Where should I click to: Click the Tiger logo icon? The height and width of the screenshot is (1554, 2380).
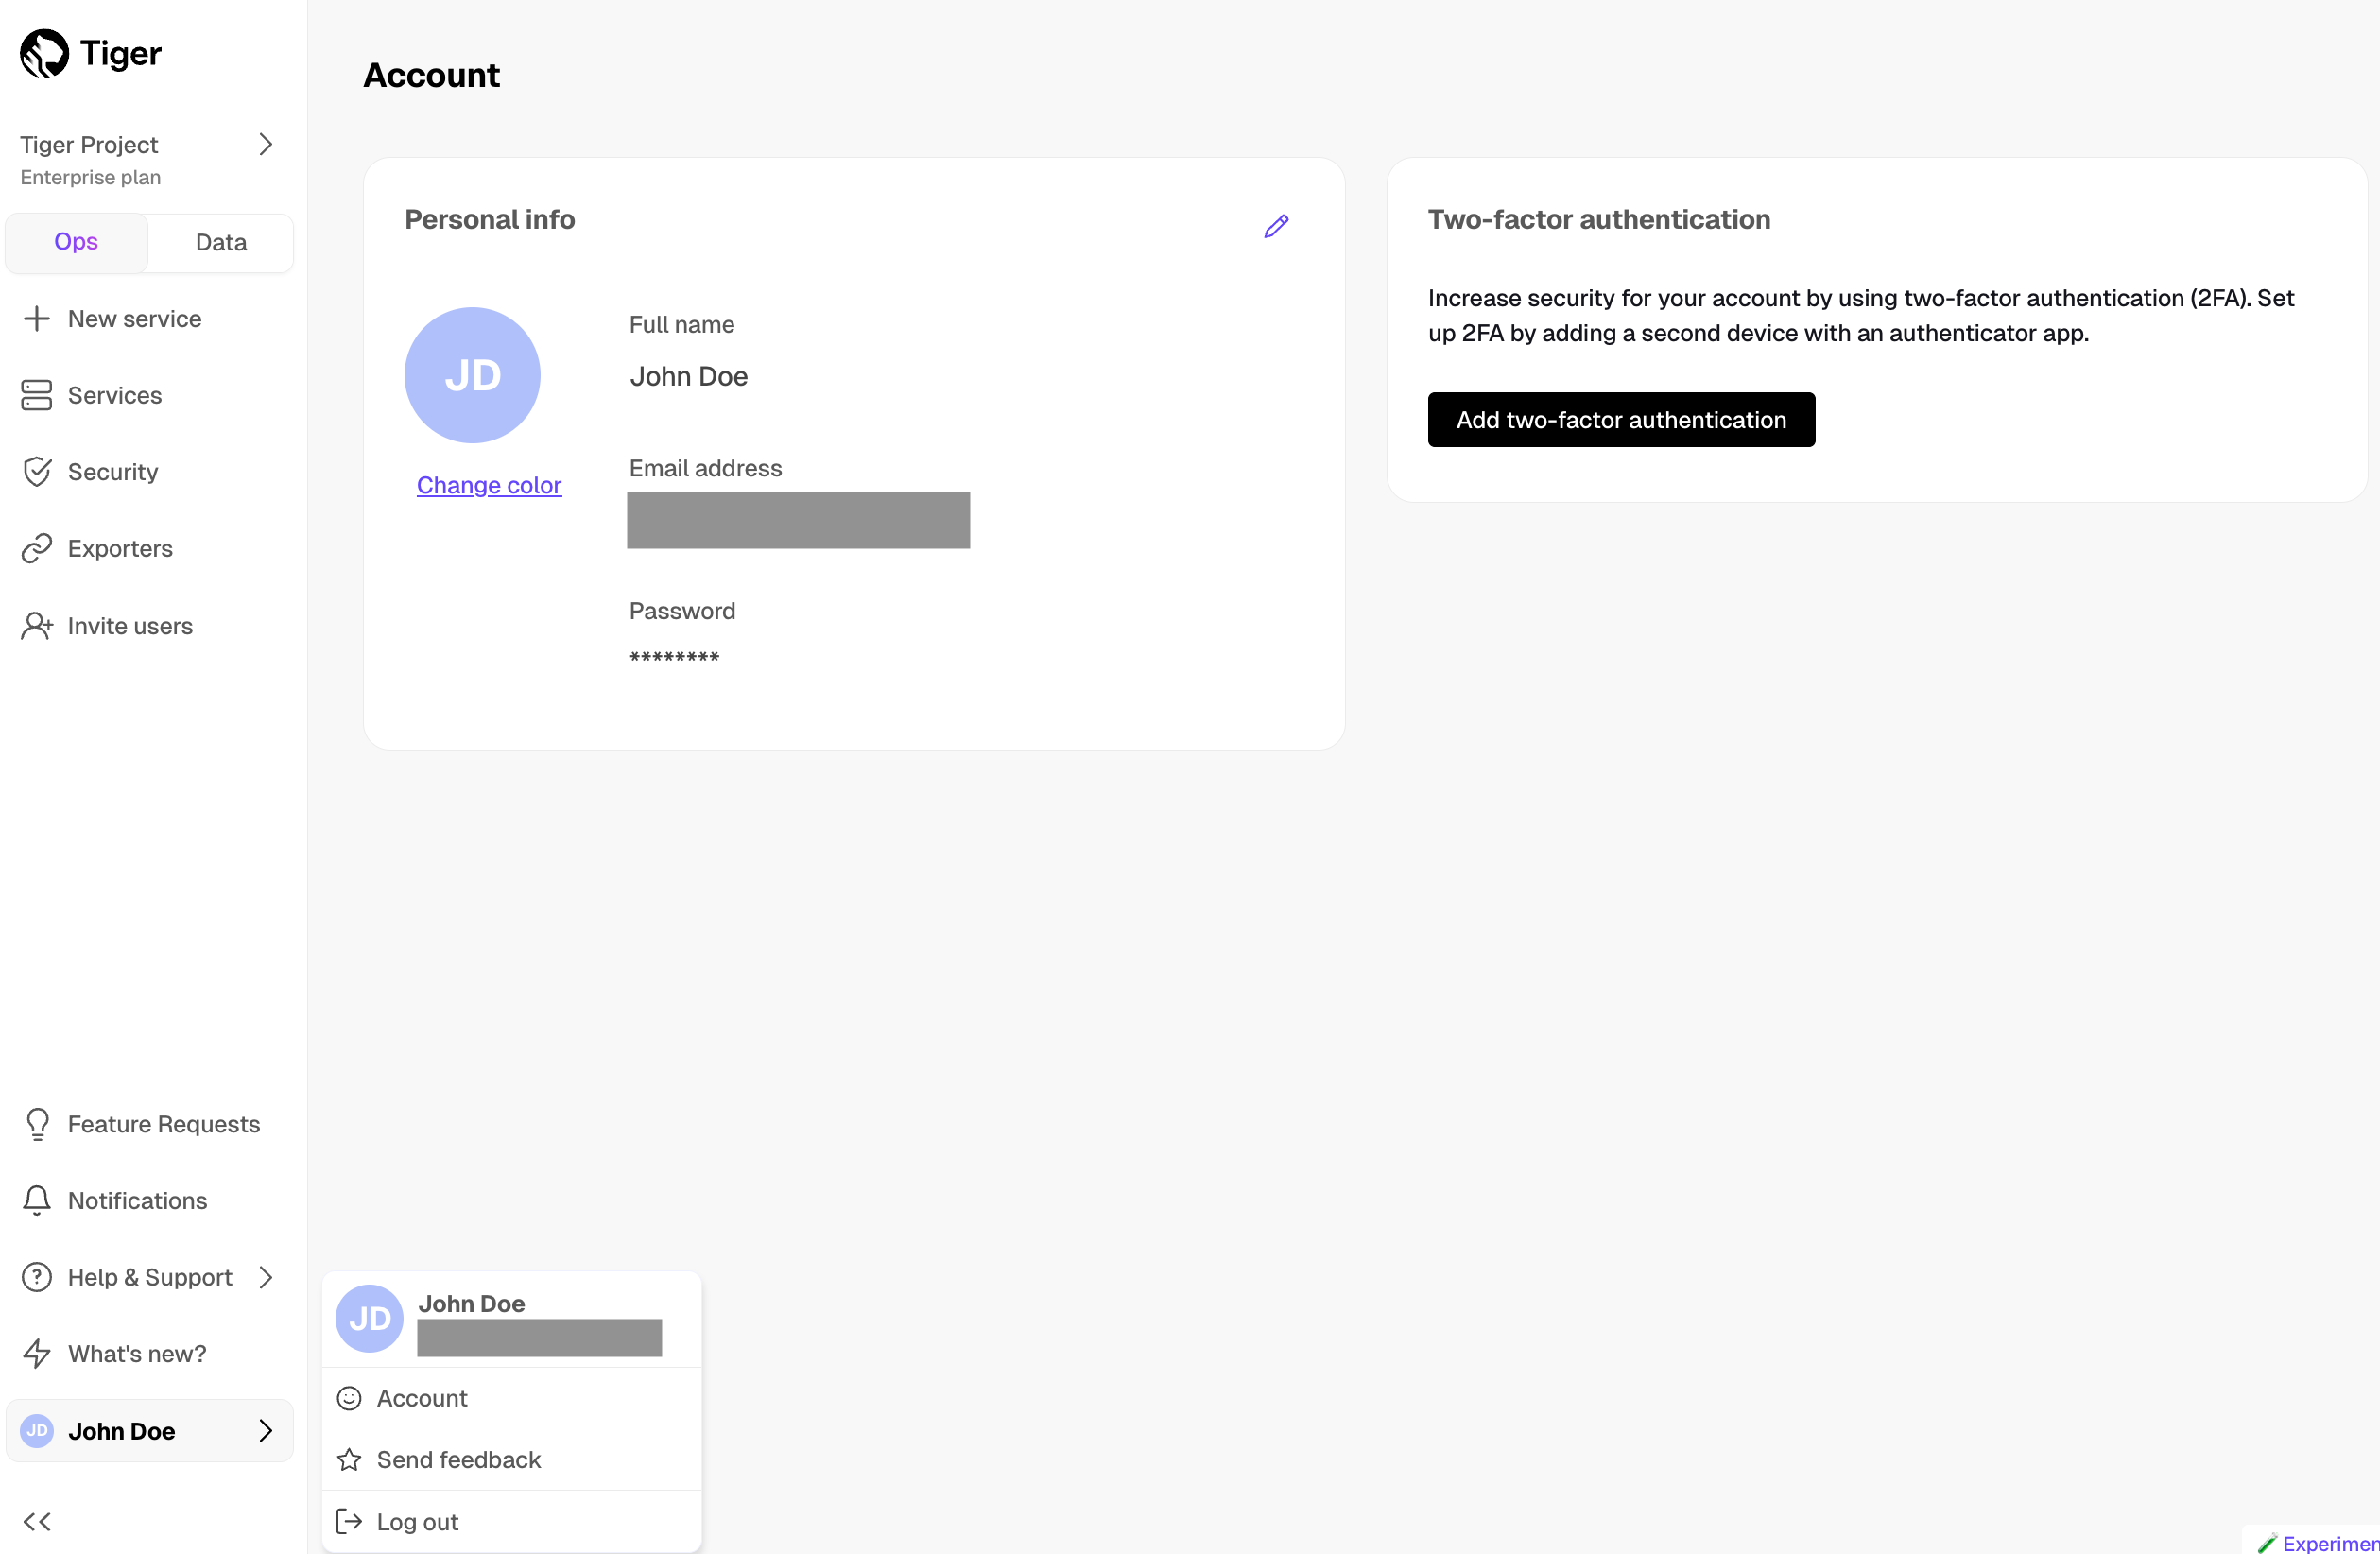point(45,53)
